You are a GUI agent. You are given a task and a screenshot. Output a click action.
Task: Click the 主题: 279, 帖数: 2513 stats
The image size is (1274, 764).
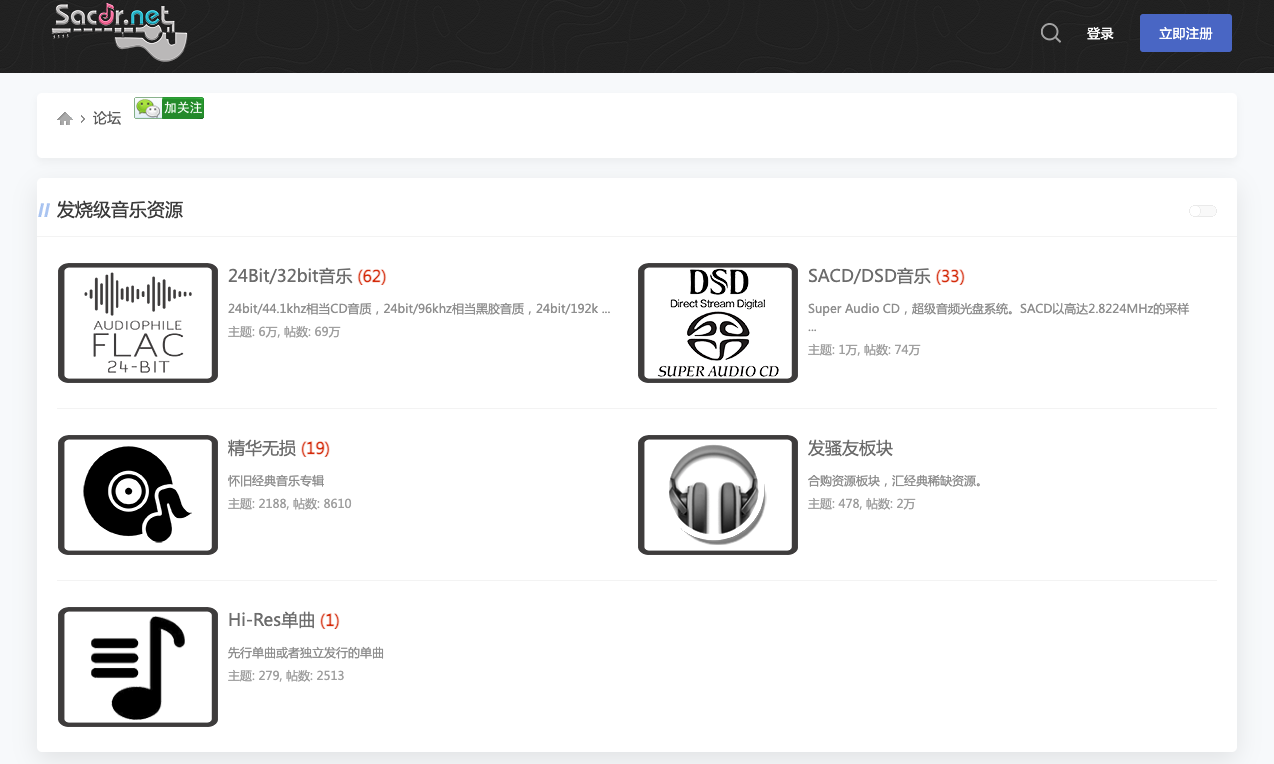point(286,676)
